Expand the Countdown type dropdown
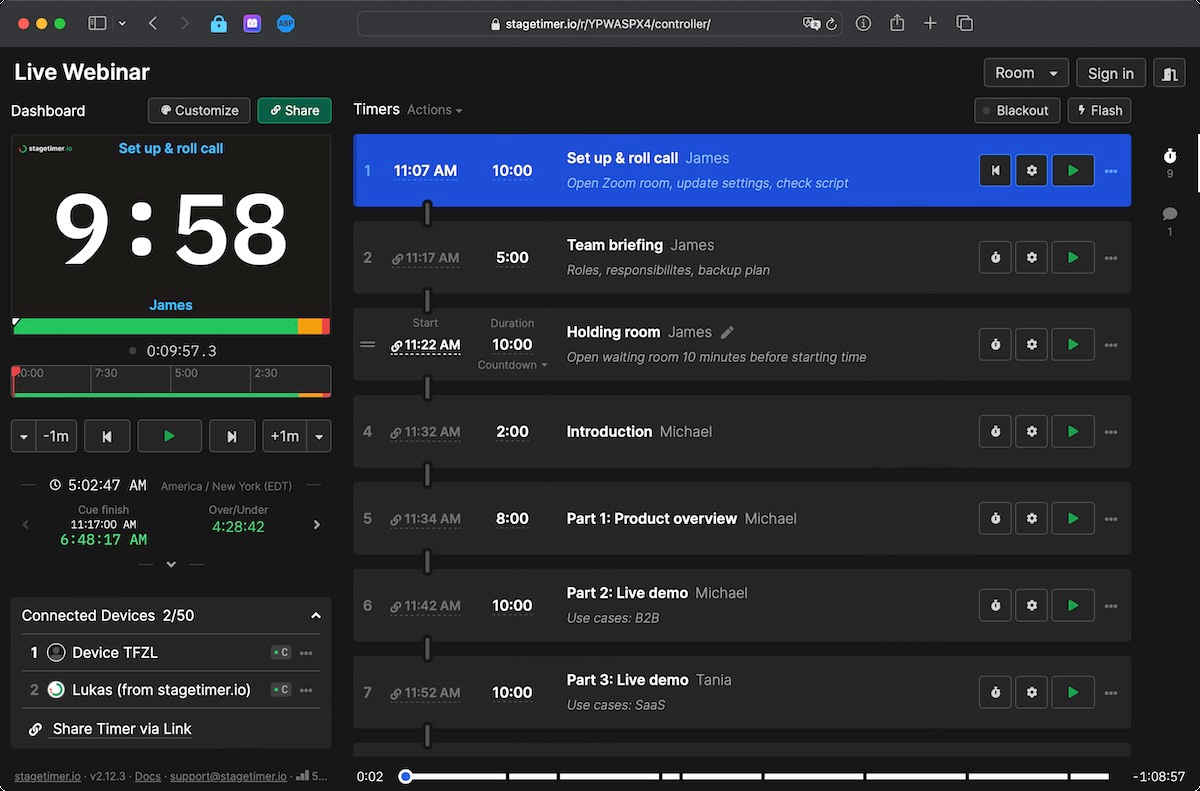The height and width of the screenshot is (791, 1200). pos(513,365)
